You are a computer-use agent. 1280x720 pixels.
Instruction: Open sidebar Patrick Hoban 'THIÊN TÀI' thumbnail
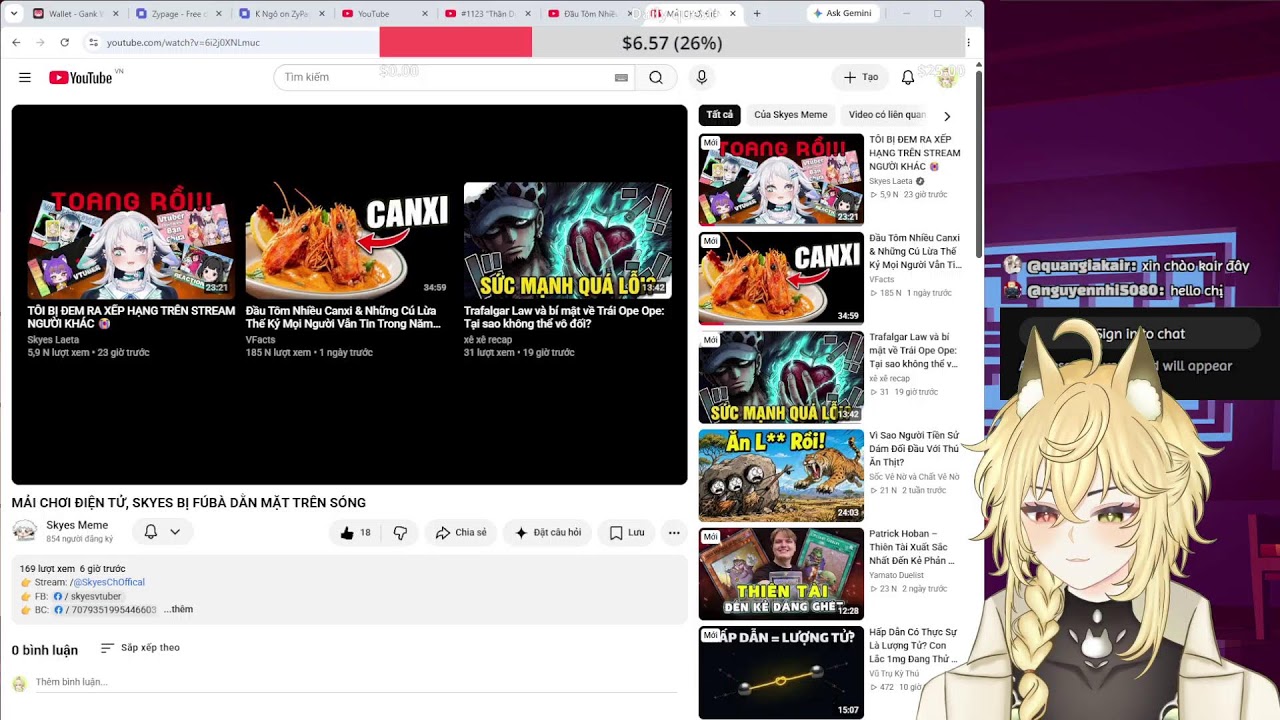(x=781, y=574)
